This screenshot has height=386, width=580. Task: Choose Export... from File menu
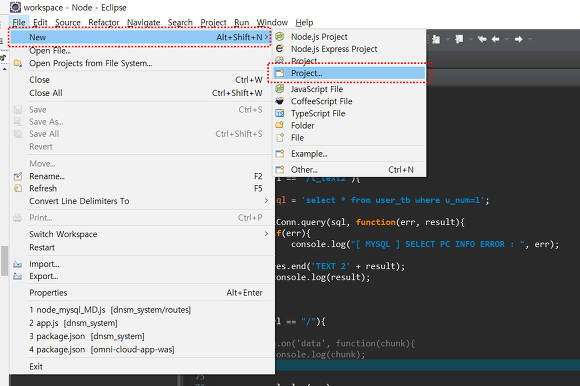click(x=141, y=276)
